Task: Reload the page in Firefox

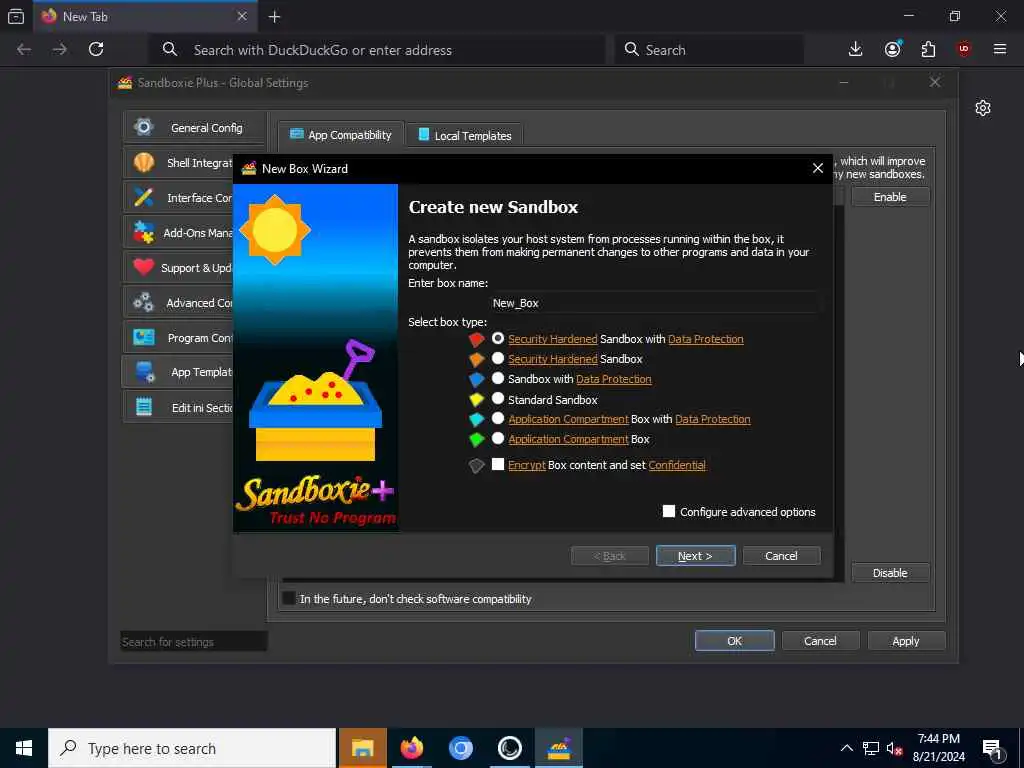Action: click(x=96, y=49)
